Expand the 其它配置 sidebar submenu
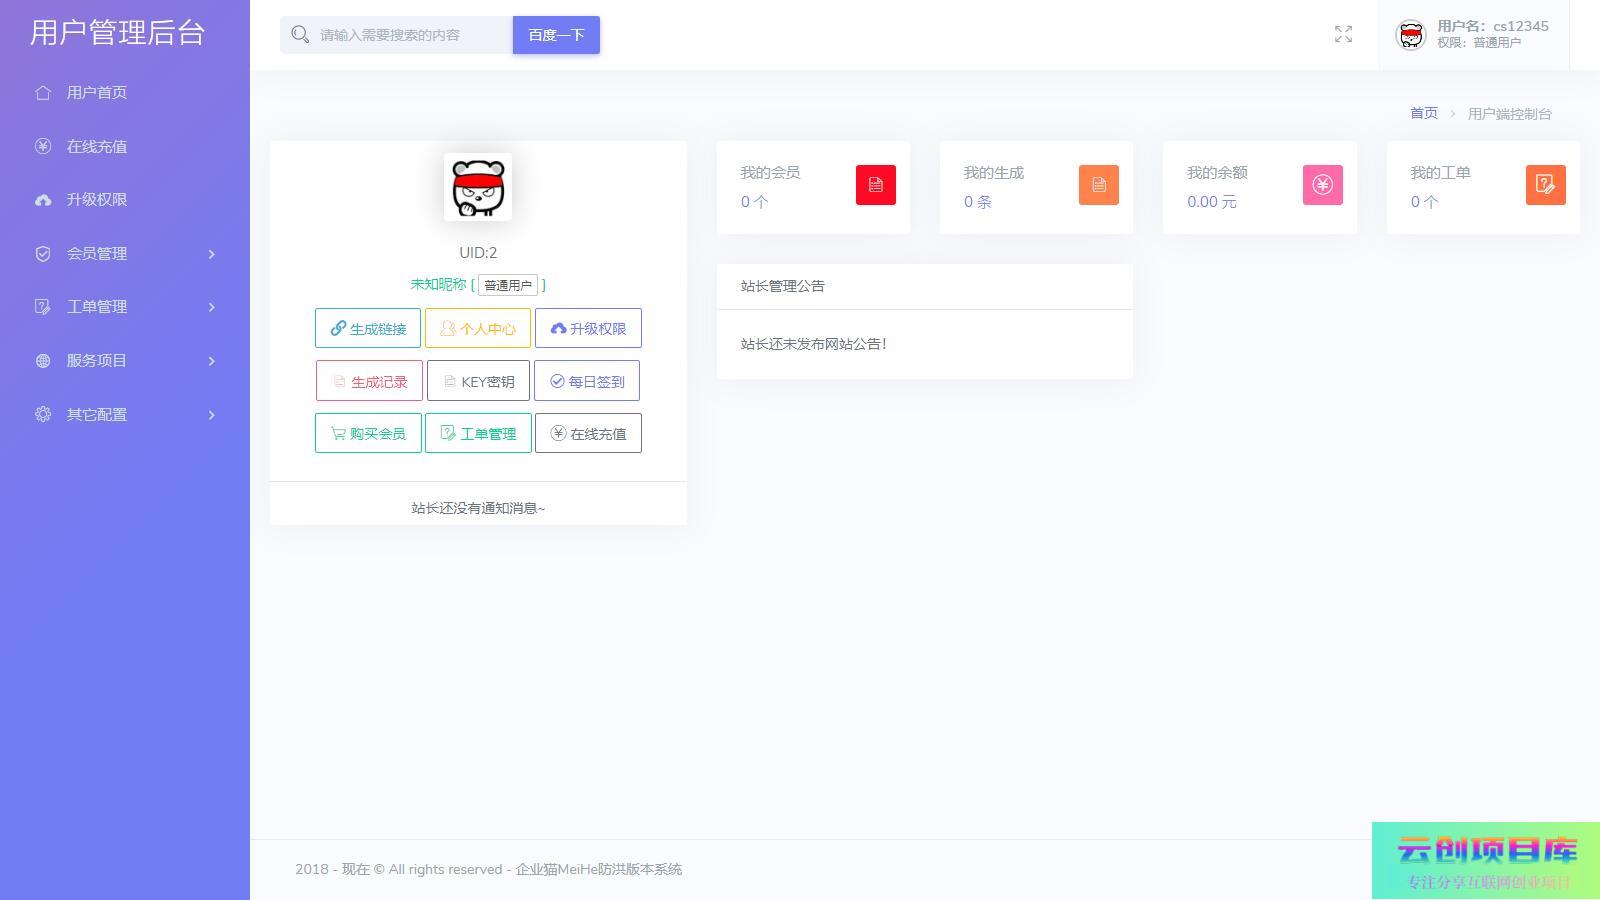This screenshot has width=1600, height=900. (125, 415)
